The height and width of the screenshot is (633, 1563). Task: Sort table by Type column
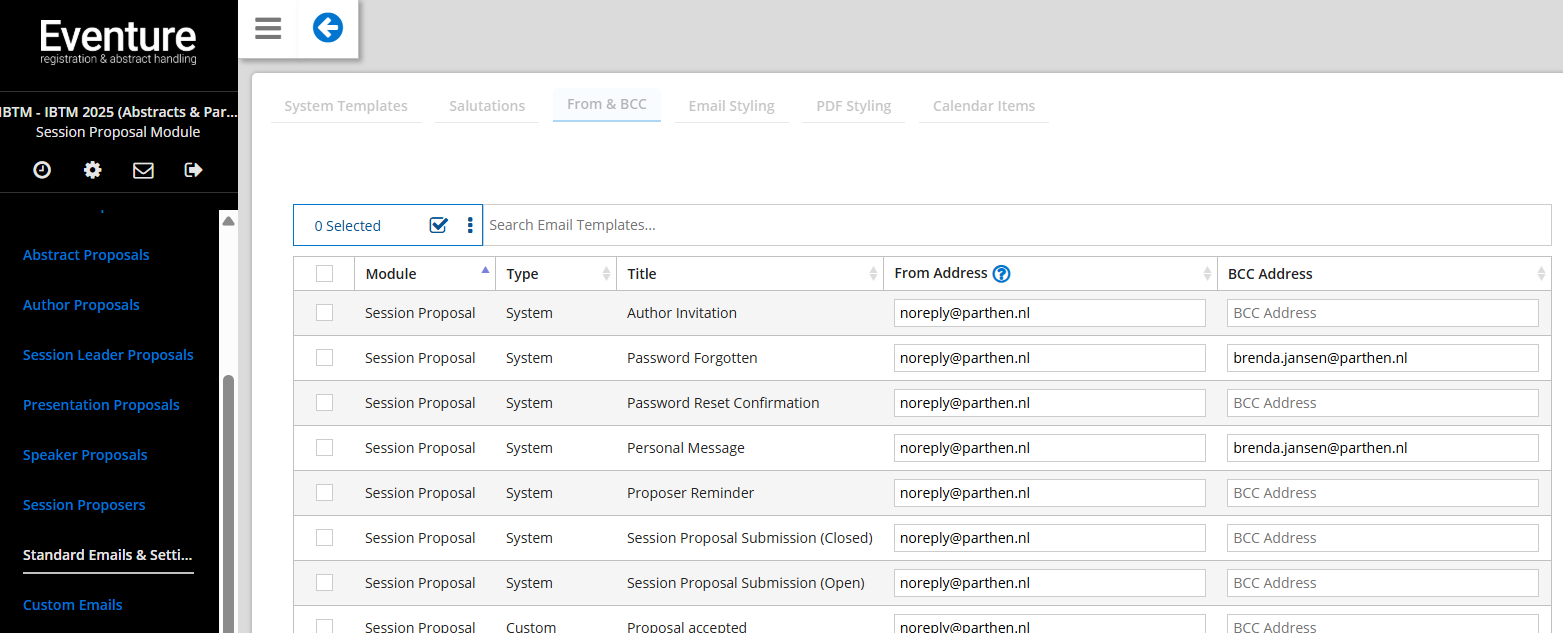[x=556, y=273]
